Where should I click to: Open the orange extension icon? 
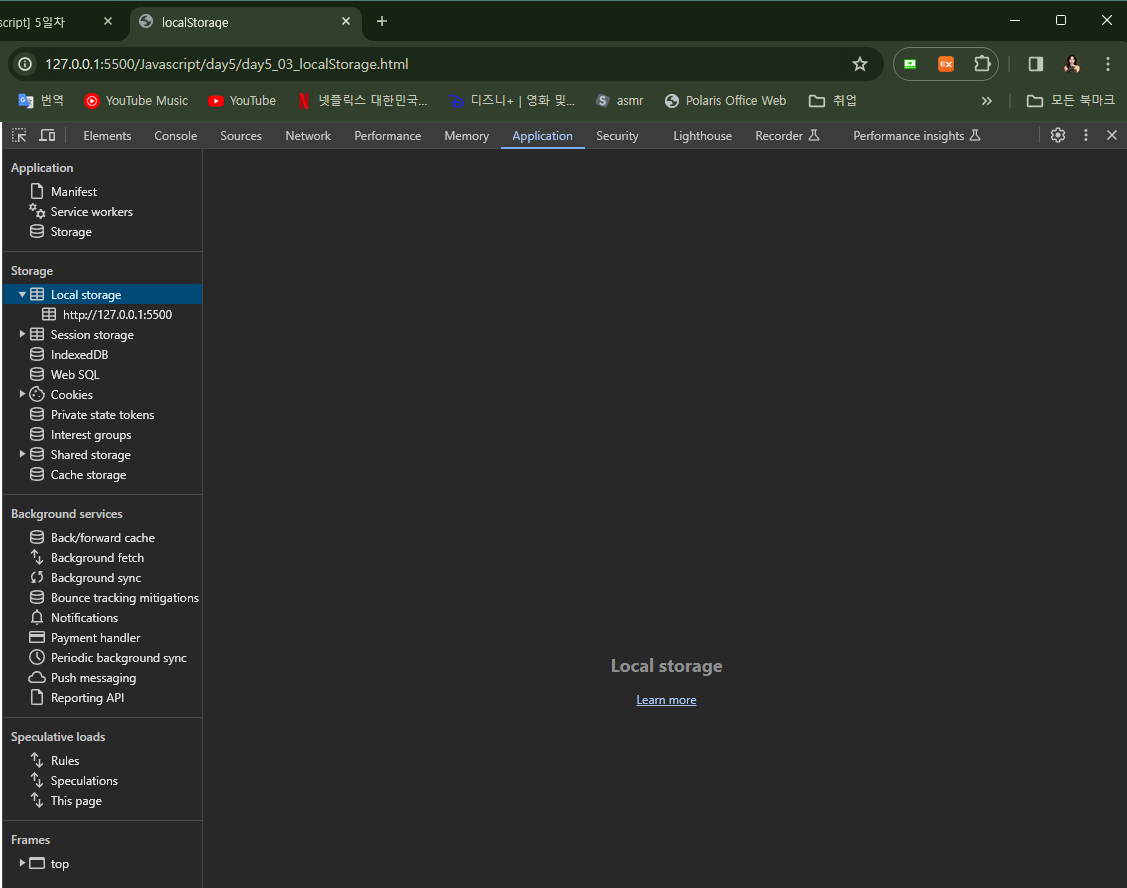[x=946, y=64]
